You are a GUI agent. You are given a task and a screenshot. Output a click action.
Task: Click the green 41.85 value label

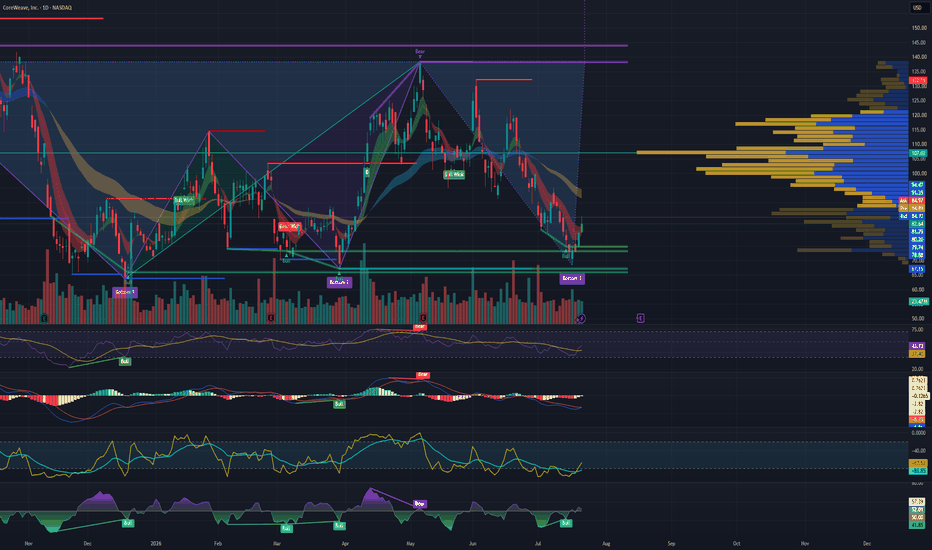tap(917, 525)
